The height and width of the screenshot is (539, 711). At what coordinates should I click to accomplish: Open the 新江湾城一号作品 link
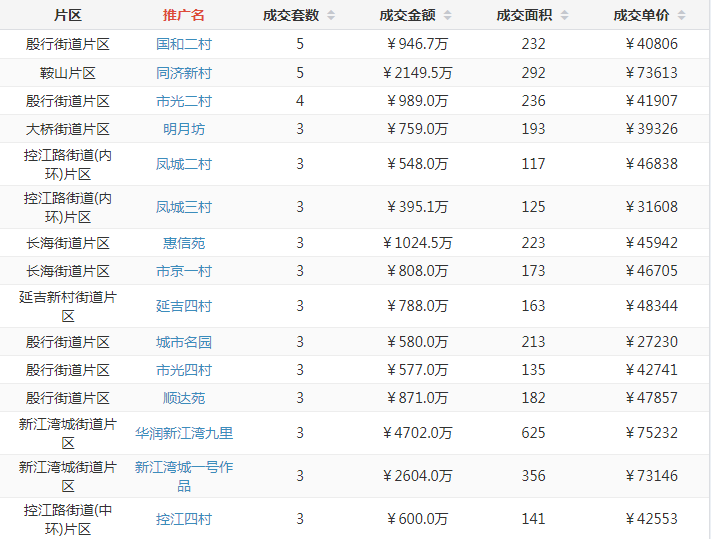pyautogui.click(x=184, y=476)
